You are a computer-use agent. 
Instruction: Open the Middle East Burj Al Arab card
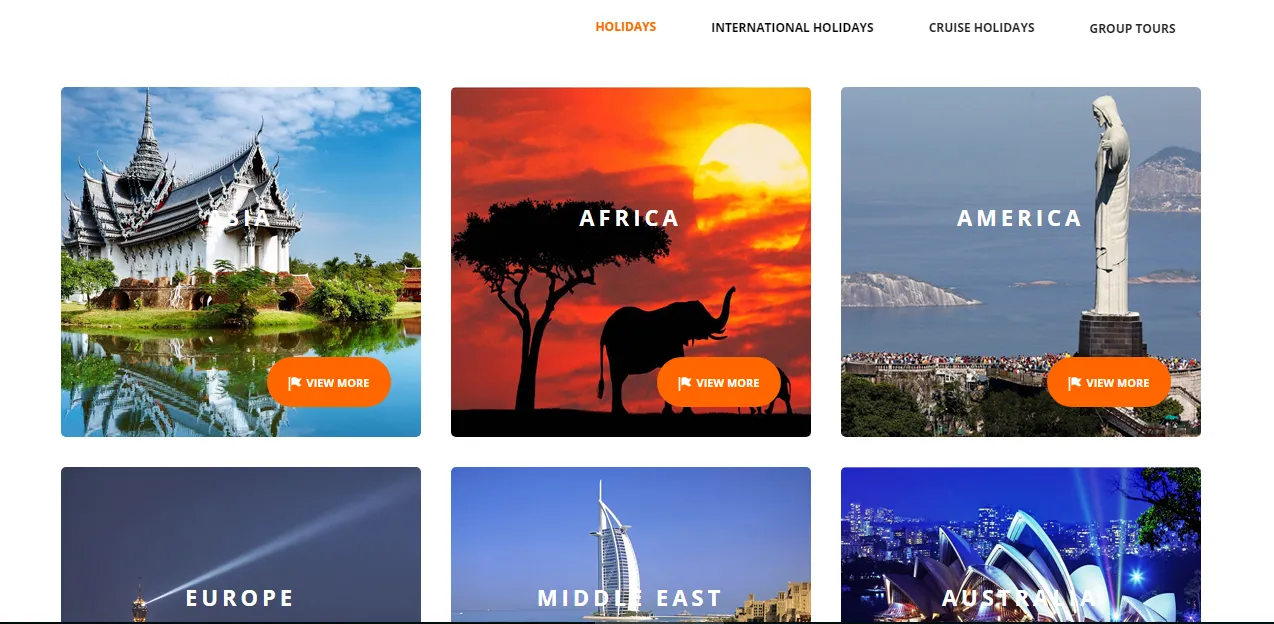(631, 545)
